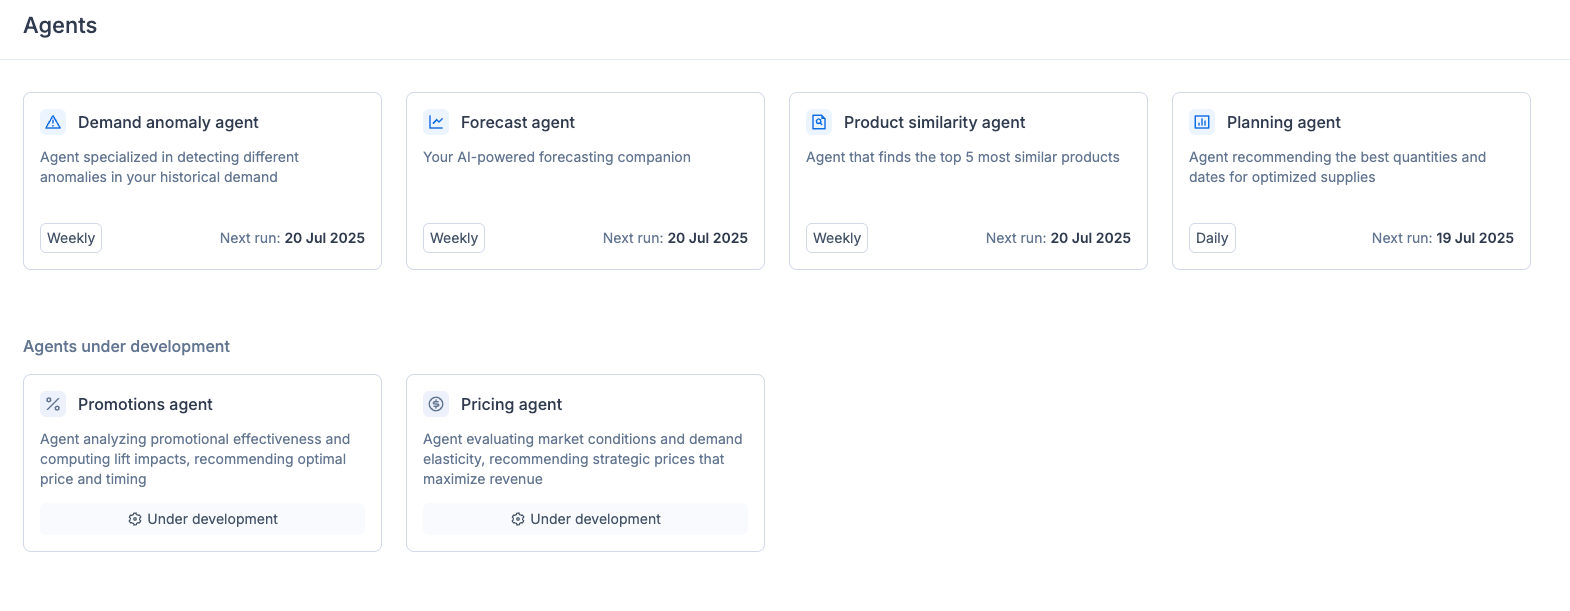Click the Daily badge on Planning agent
The image size is (1570, 611).
click(x=1211, y=238)
